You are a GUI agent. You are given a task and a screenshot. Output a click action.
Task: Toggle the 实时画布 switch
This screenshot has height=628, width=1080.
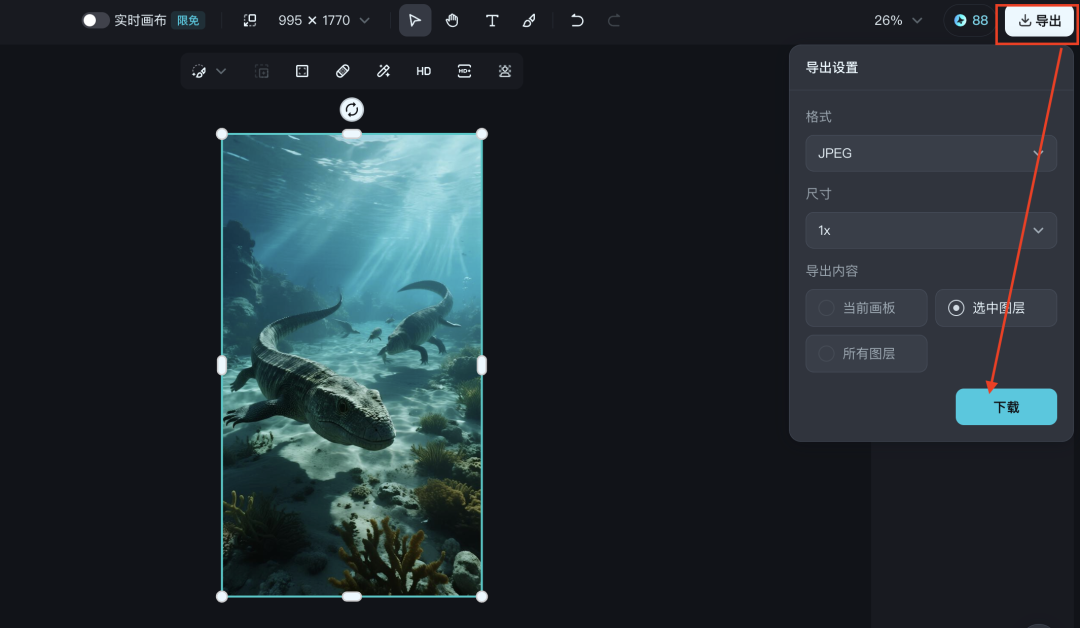point(95,21)
